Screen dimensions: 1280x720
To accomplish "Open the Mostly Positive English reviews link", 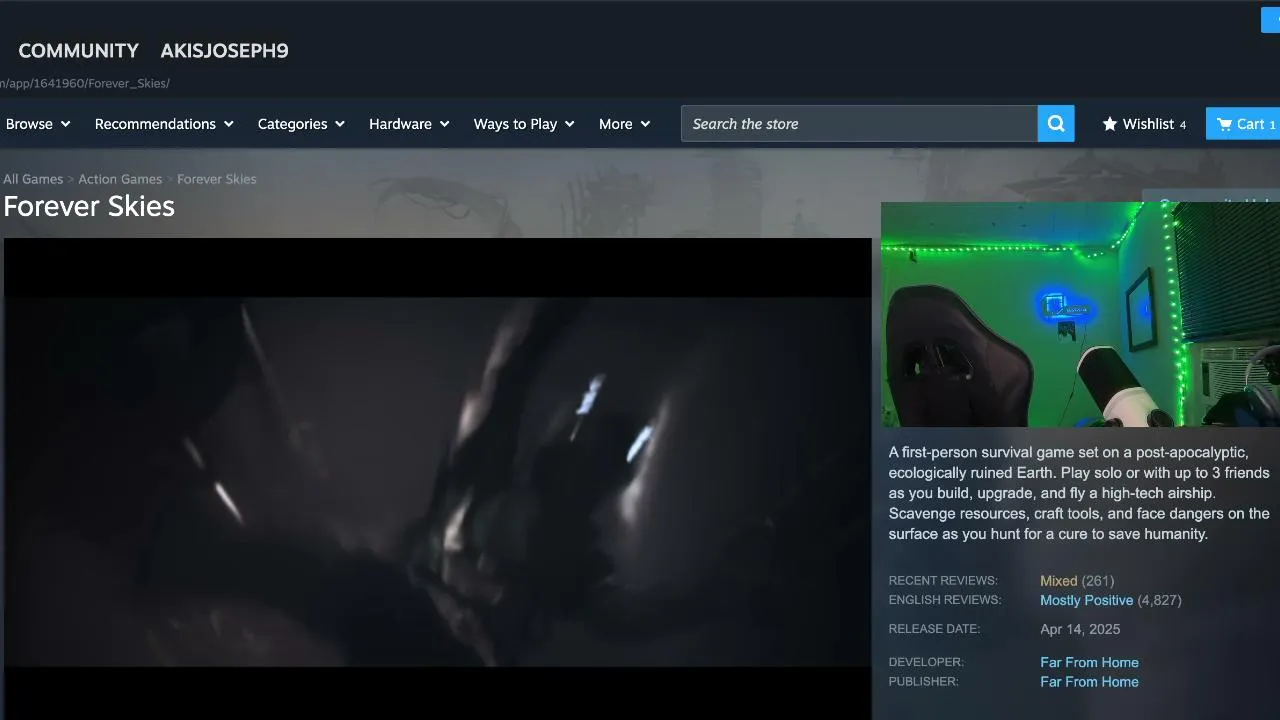I will tap(1087, 601).
